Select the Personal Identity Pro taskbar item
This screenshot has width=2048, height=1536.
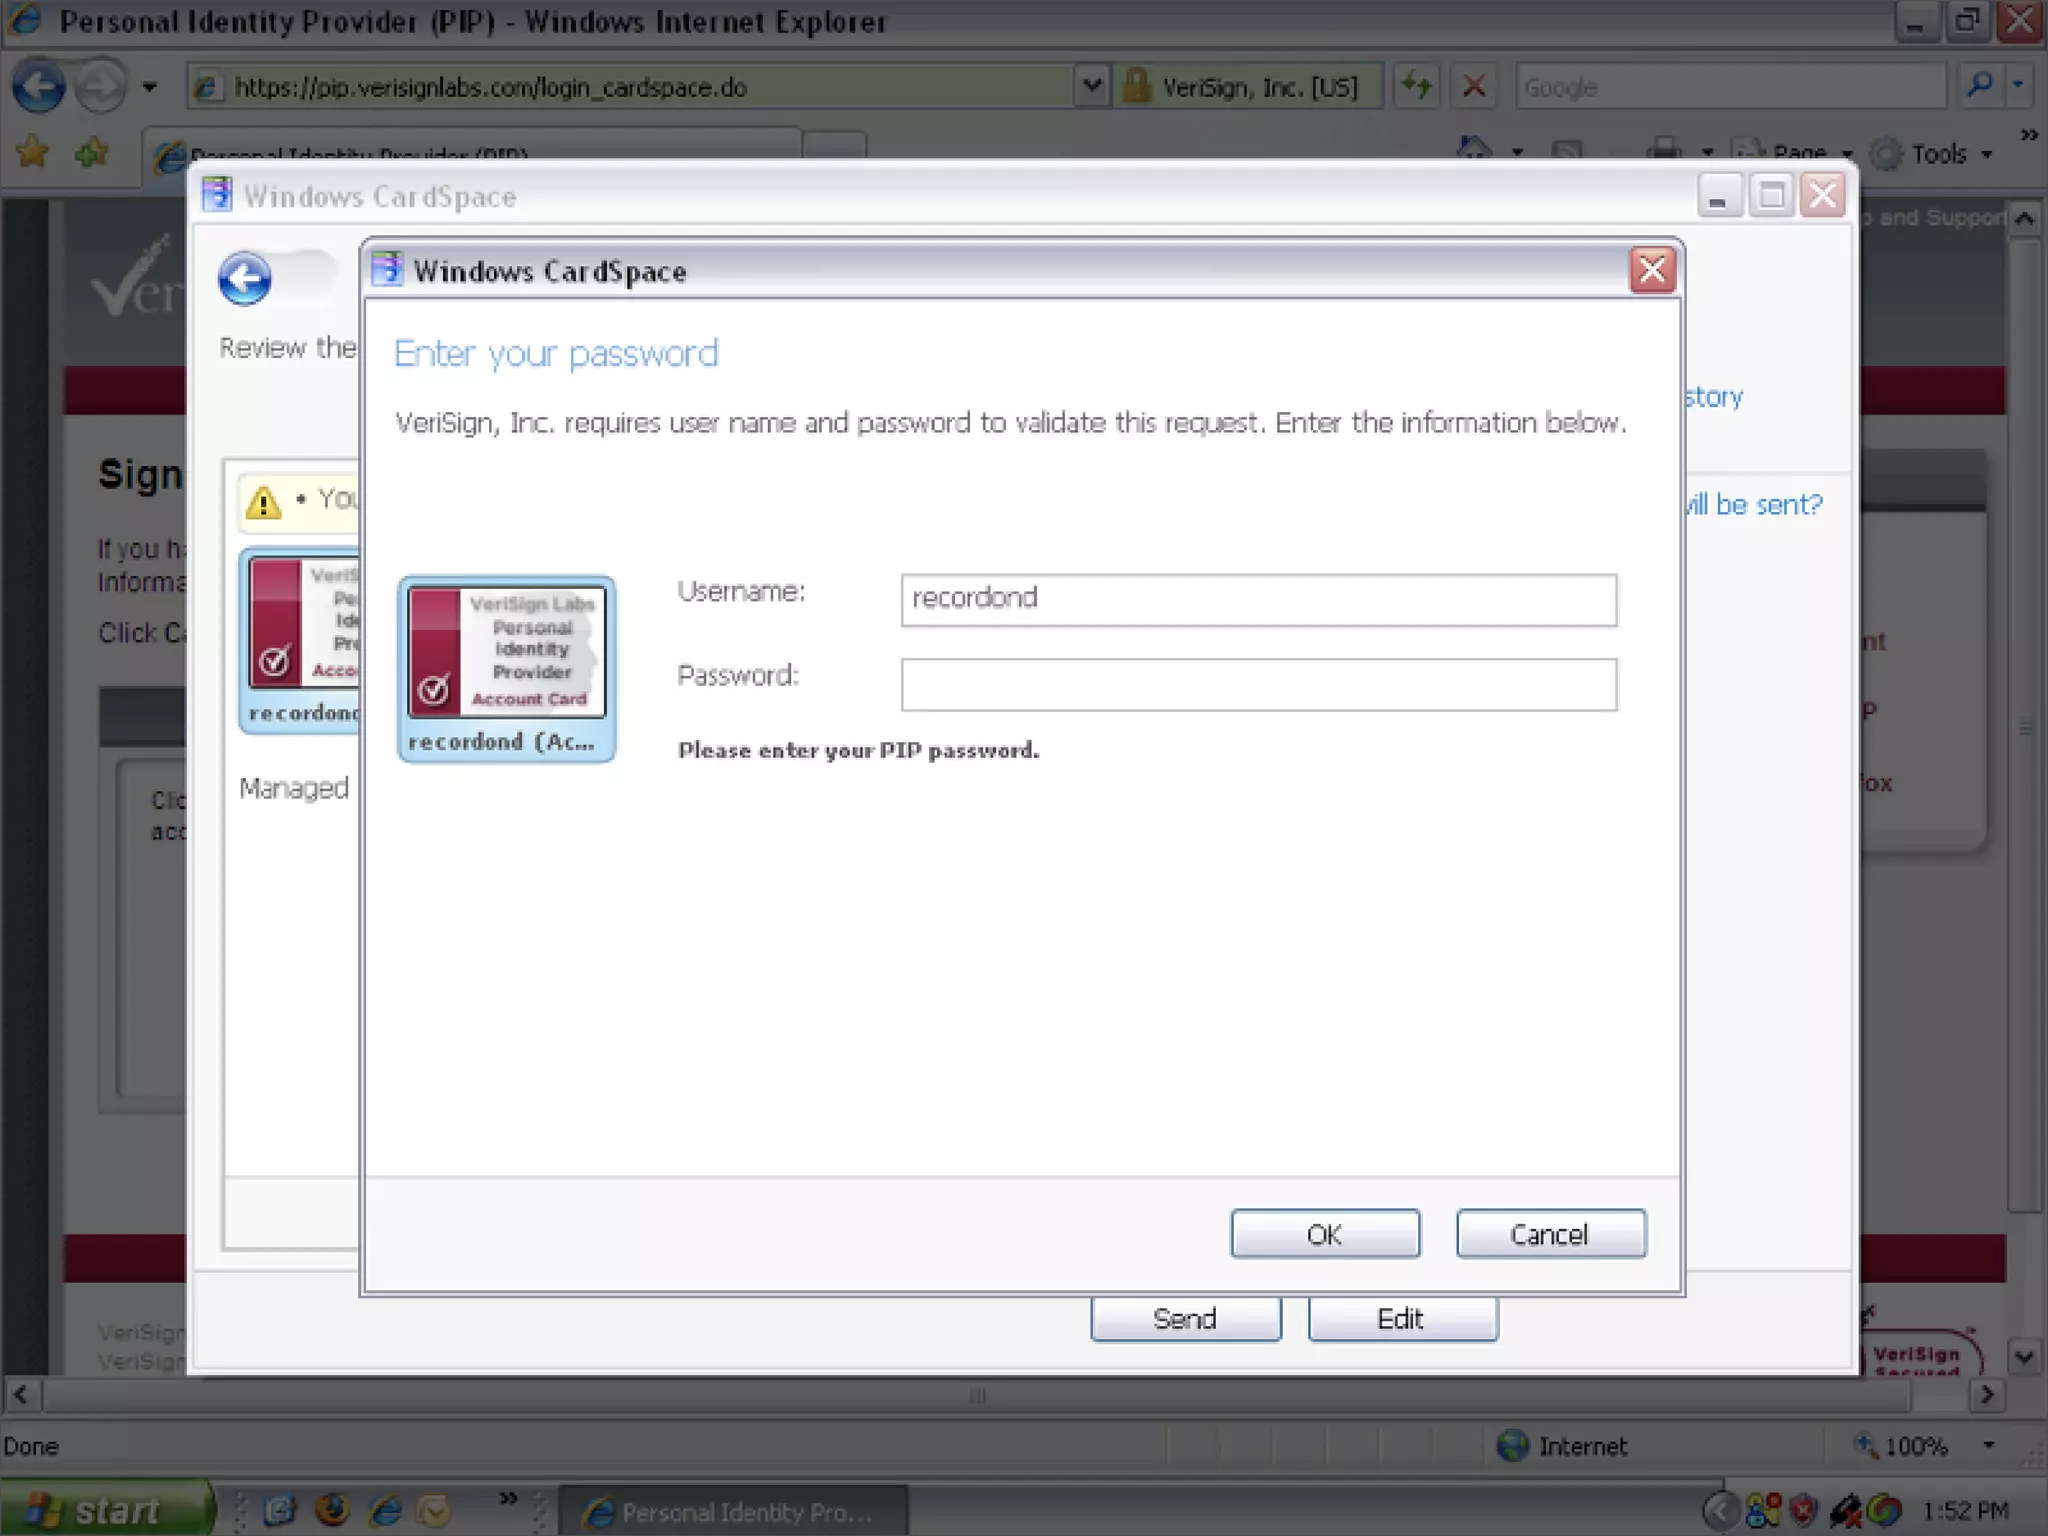(x=732, y=1512)
